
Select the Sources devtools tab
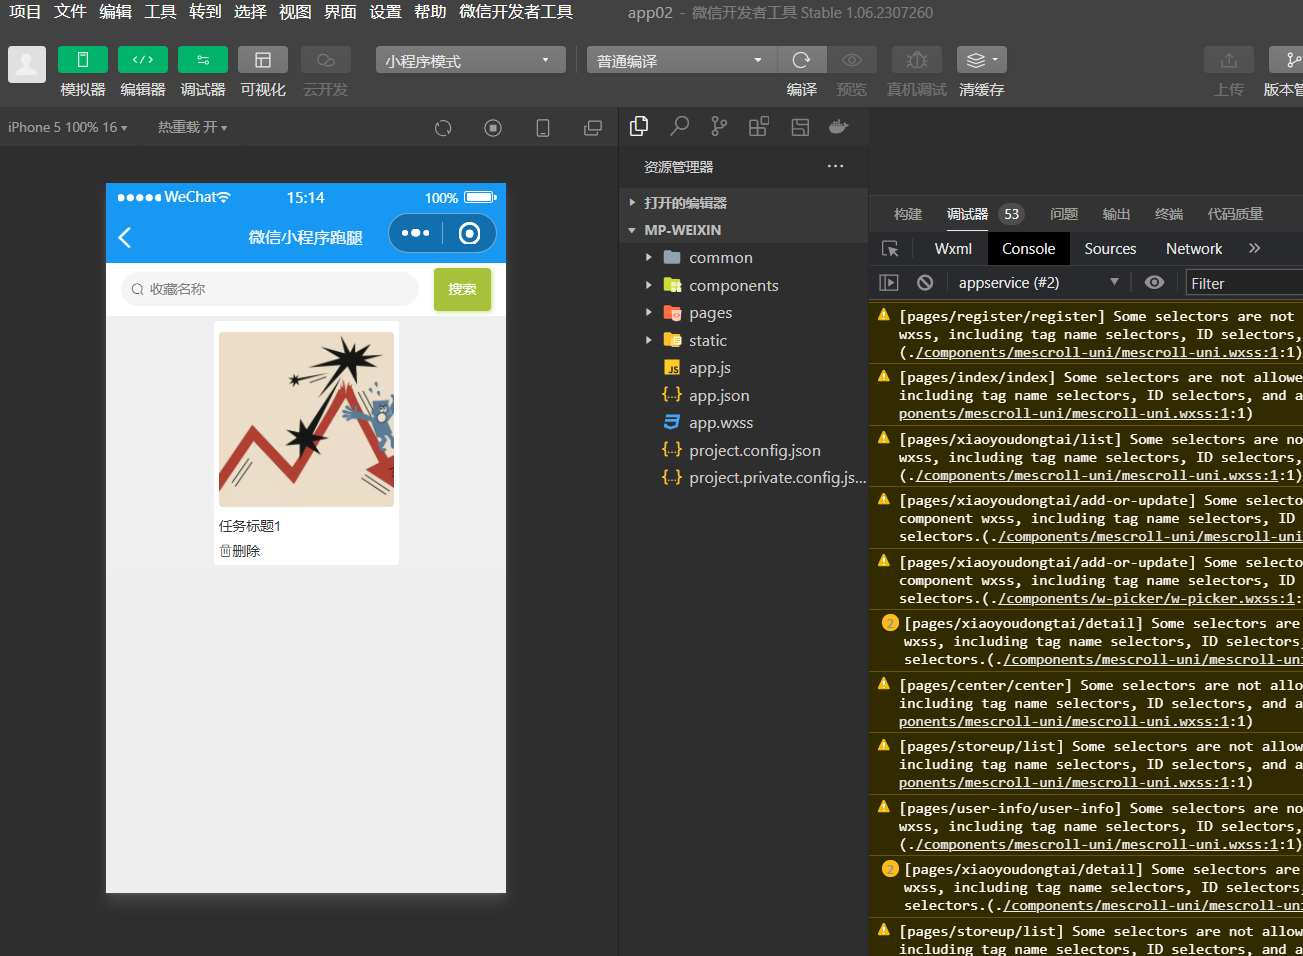pyautogui.click(x=1110, y=249)
